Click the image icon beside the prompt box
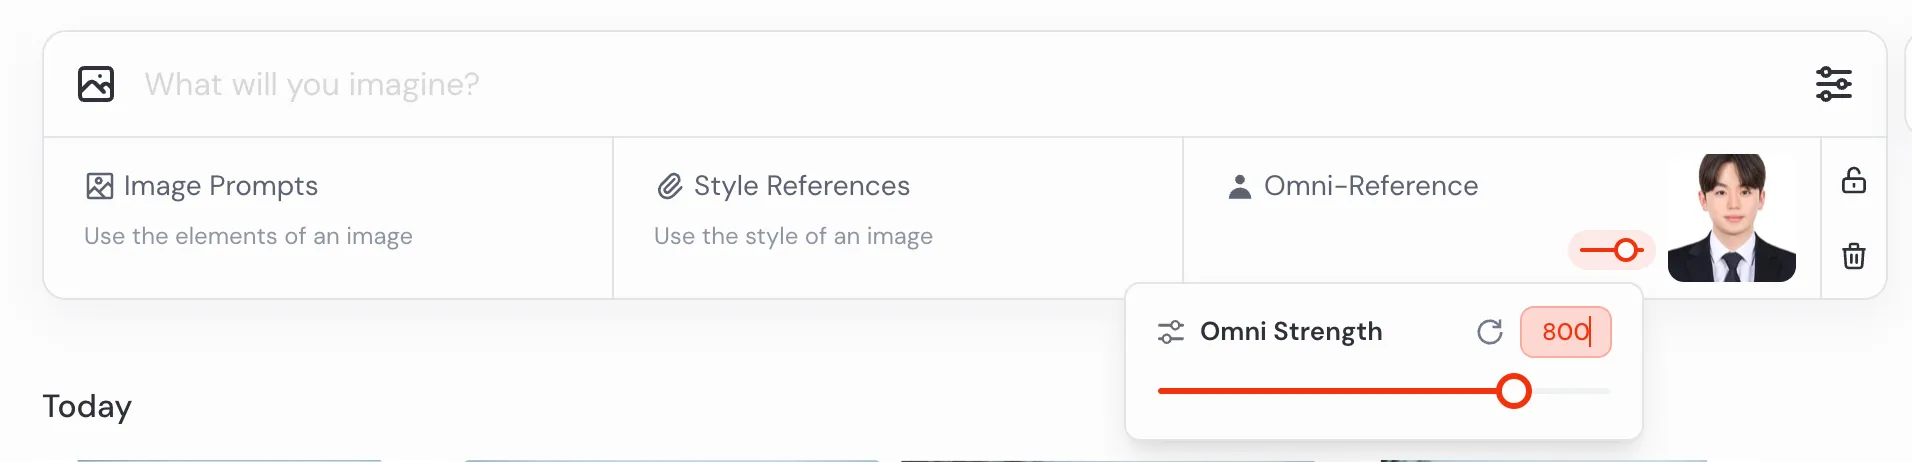Image resolution: width=1912 pixels, height=462 pixels. 96,84
